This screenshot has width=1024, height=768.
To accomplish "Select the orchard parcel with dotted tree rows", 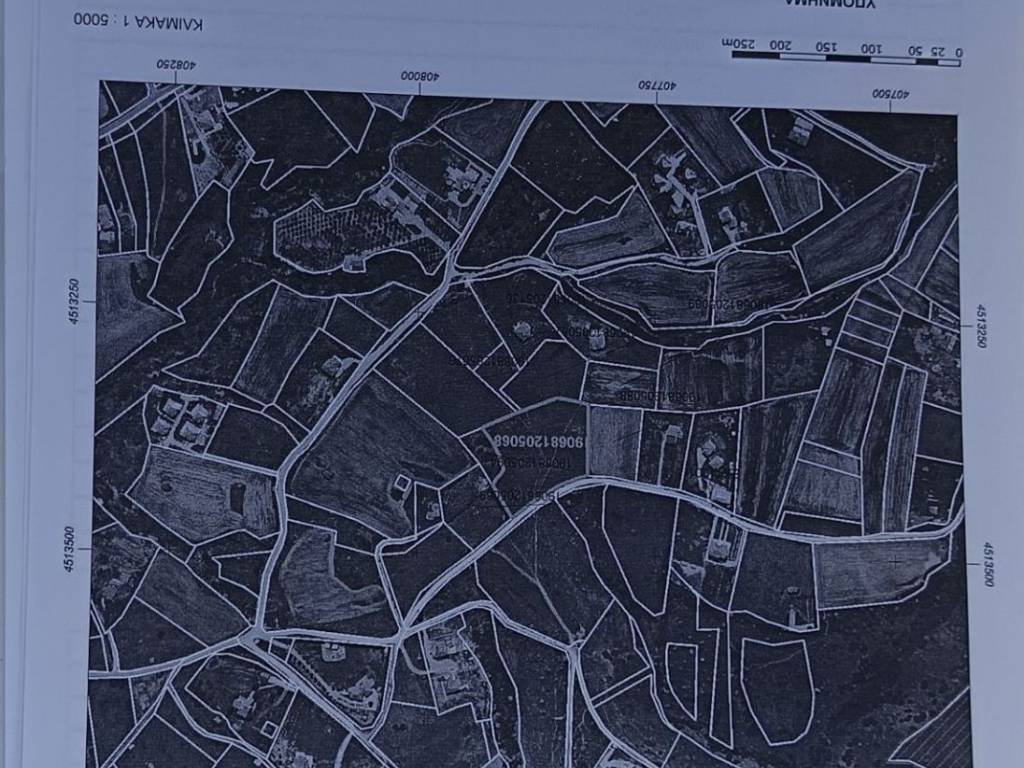I will coord(345,234).
